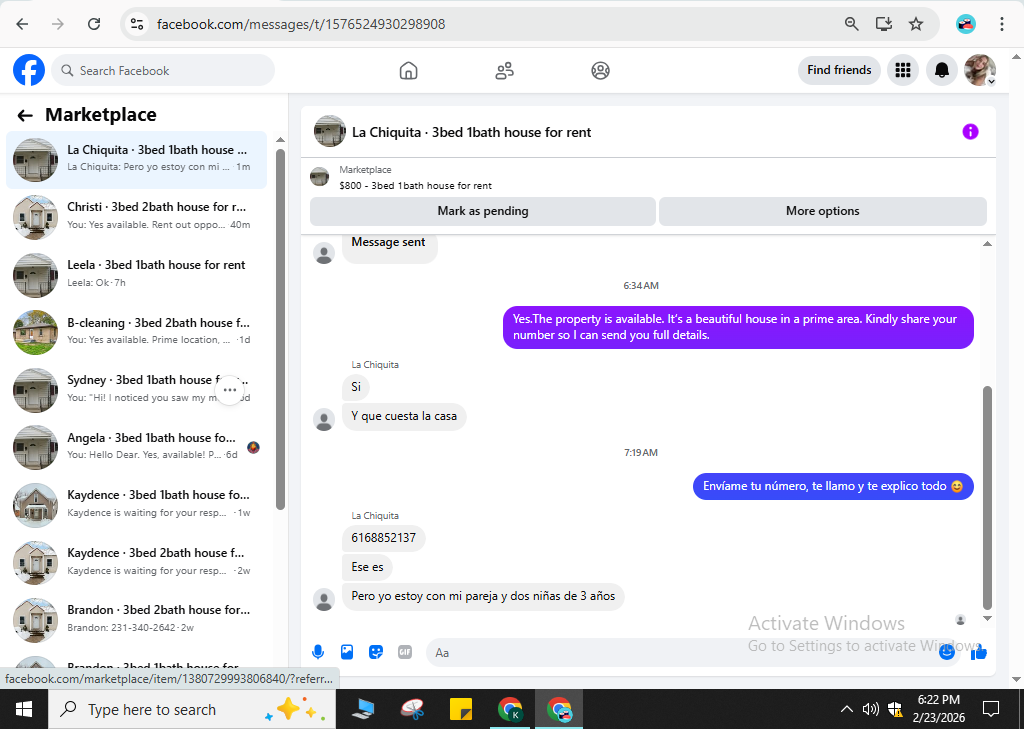This screenshot has height=729, width=1024.
Task: Choose a sticker icon in composer
Action: (376, 652)
